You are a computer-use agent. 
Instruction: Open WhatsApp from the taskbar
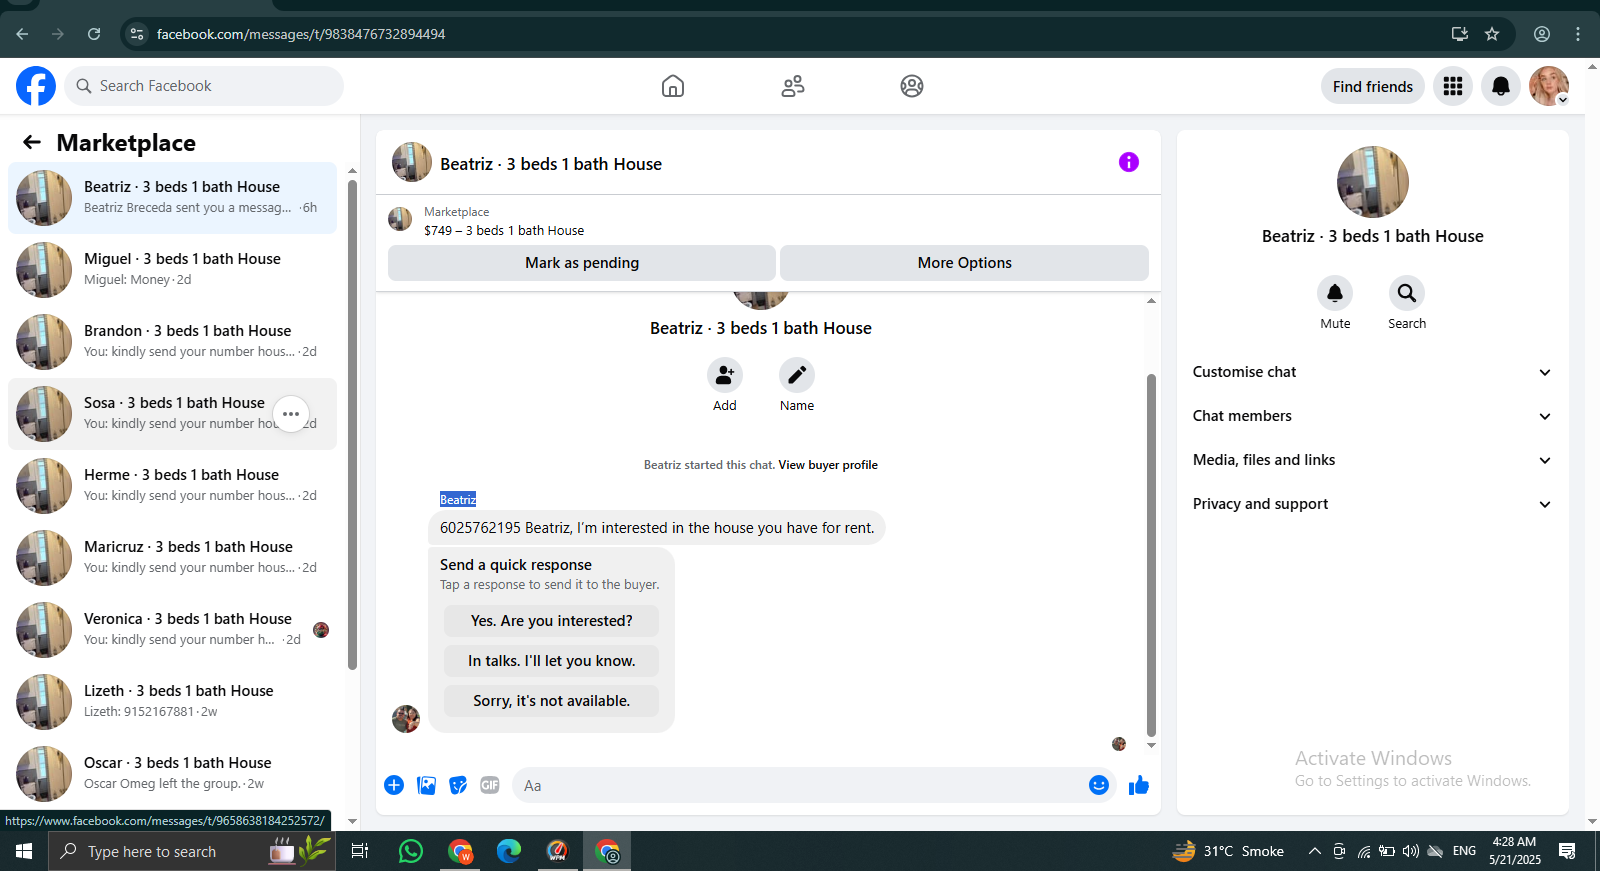(x=411, y=851)
